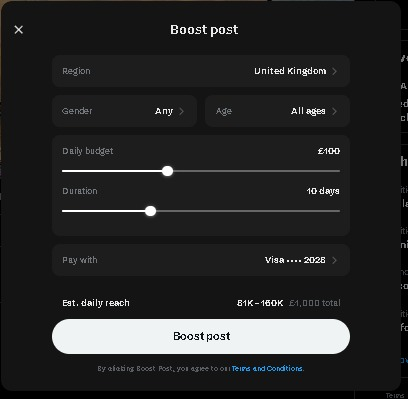Screen dimensions: 408x399
Task: Open the Pay with payment method row
Action: tap(201, 260)
